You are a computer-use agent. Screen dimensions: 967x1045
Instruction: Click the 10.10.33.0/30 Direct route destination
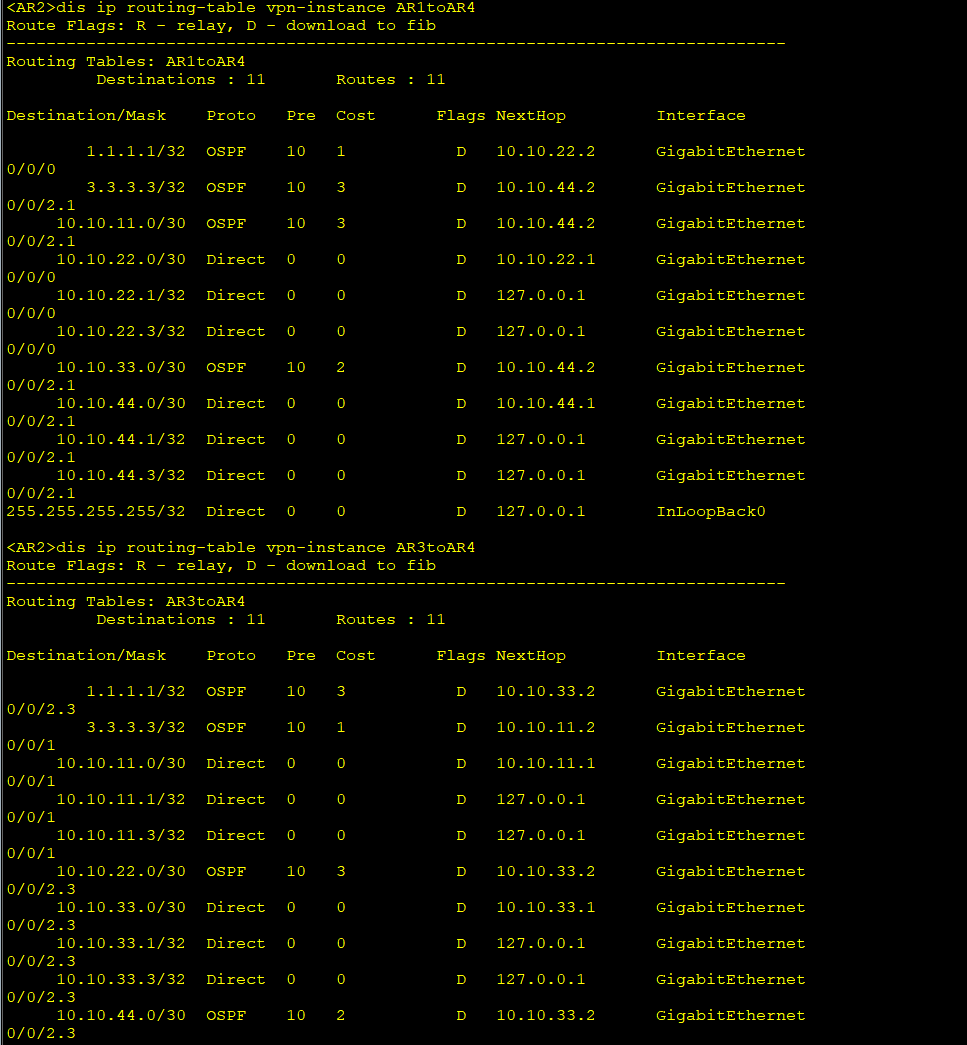coord(121,908)
